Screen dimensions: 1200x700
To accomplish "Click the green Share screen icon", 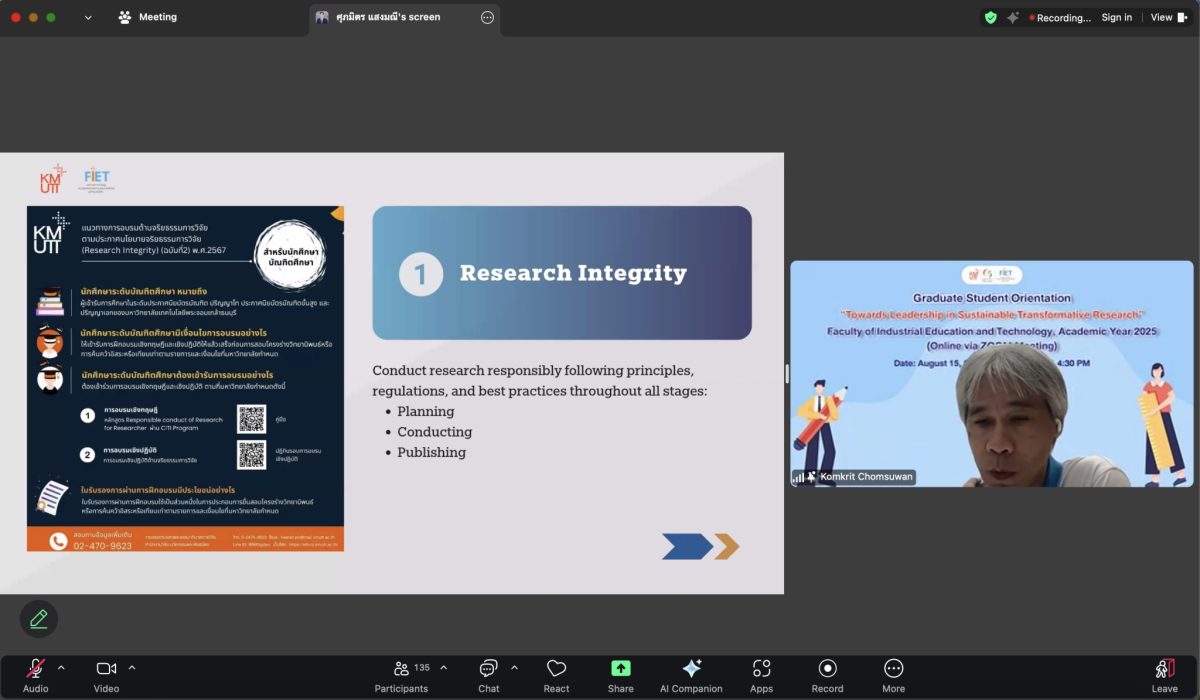I will 620,669.
